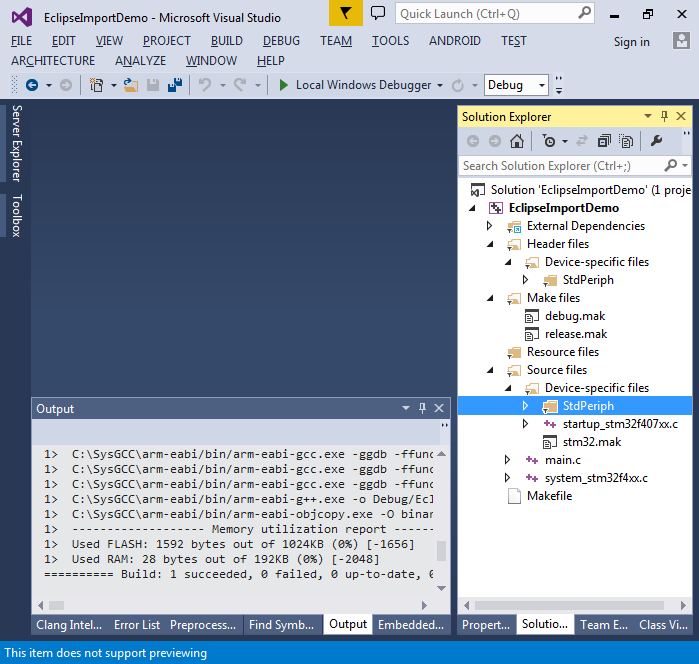Click Output panel vertical scrollbar thumb
The image size is (699, 664).
[x=441, y=551]
